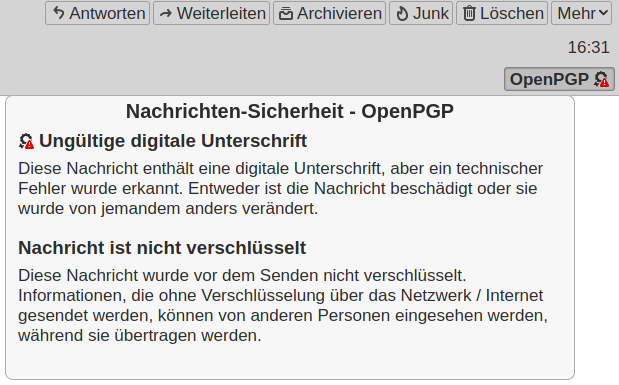The height and width of the screenshot is (385, 619).
Task: Click the Nachricht ist nicht verschlüsselt heading
Action: pos(162,248)
